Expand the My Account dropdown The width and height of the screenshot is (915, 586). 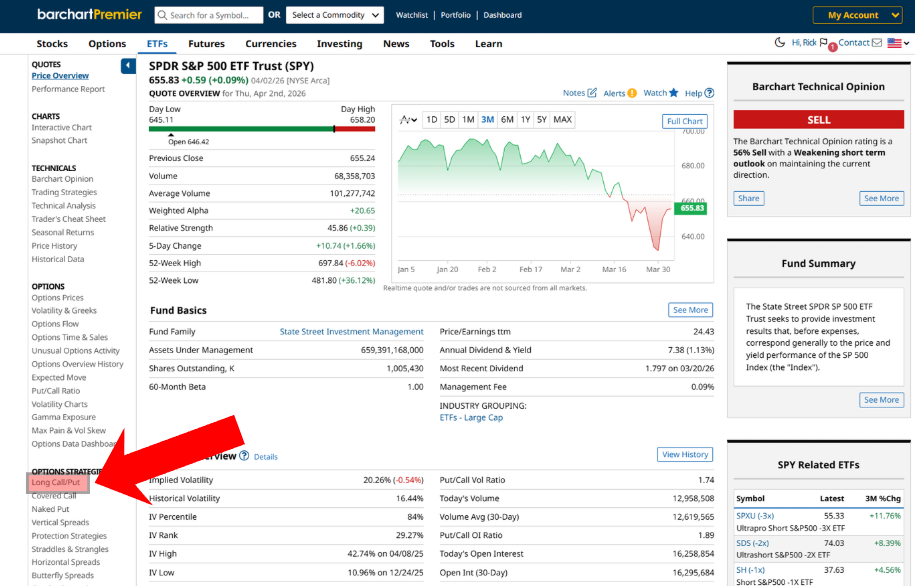857,15
